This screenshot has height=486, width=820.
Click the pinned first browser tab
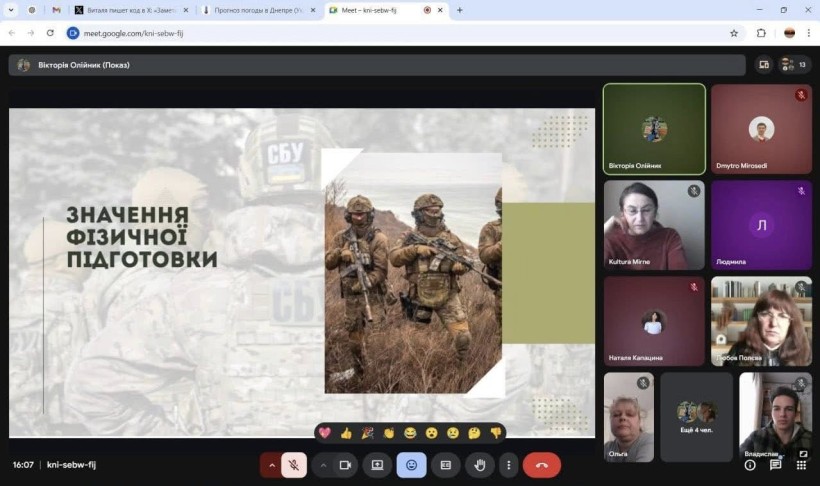[32, 10]
